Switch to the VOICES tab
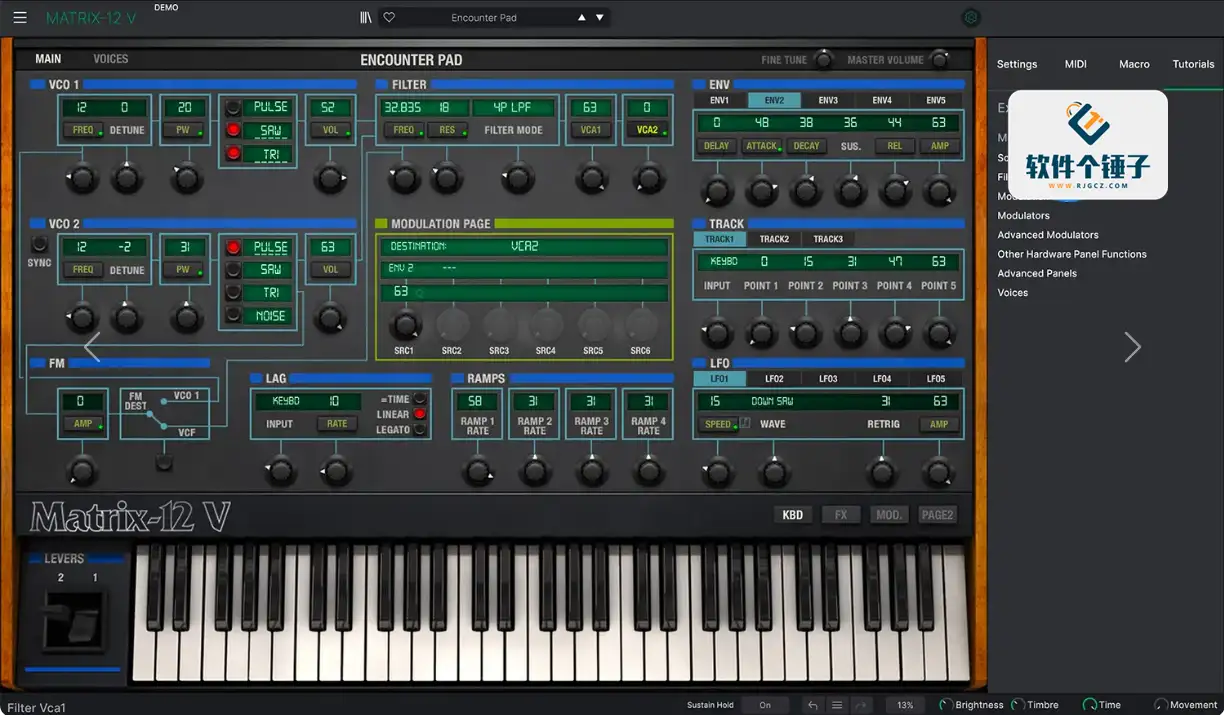 (x=110, y=58)
